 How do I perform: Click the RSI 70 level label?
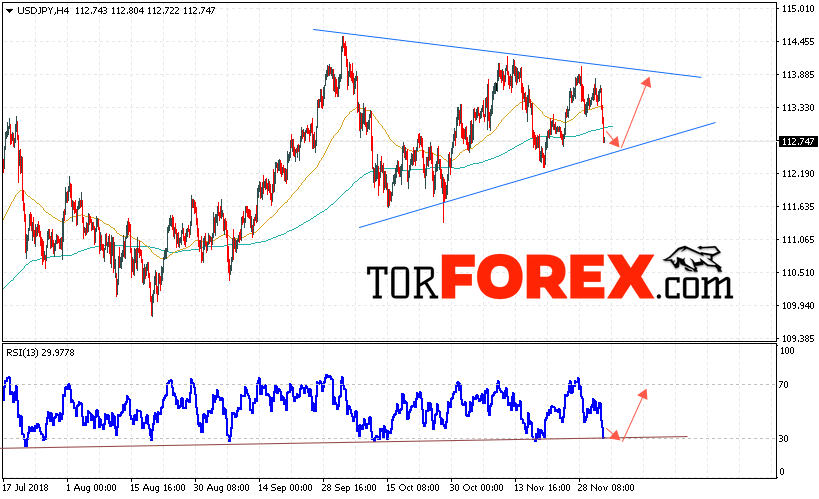[783, 385]
